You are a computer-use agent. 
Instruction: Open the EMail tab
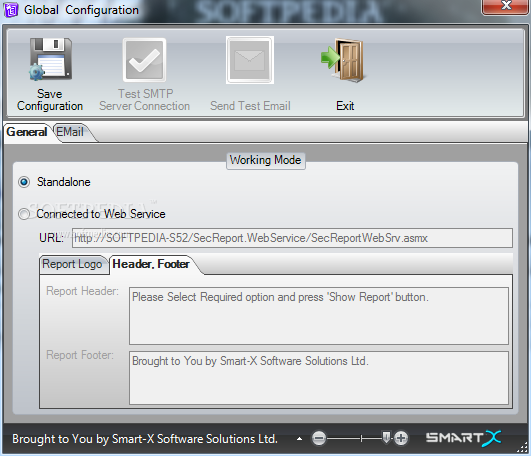coord(70,132)
